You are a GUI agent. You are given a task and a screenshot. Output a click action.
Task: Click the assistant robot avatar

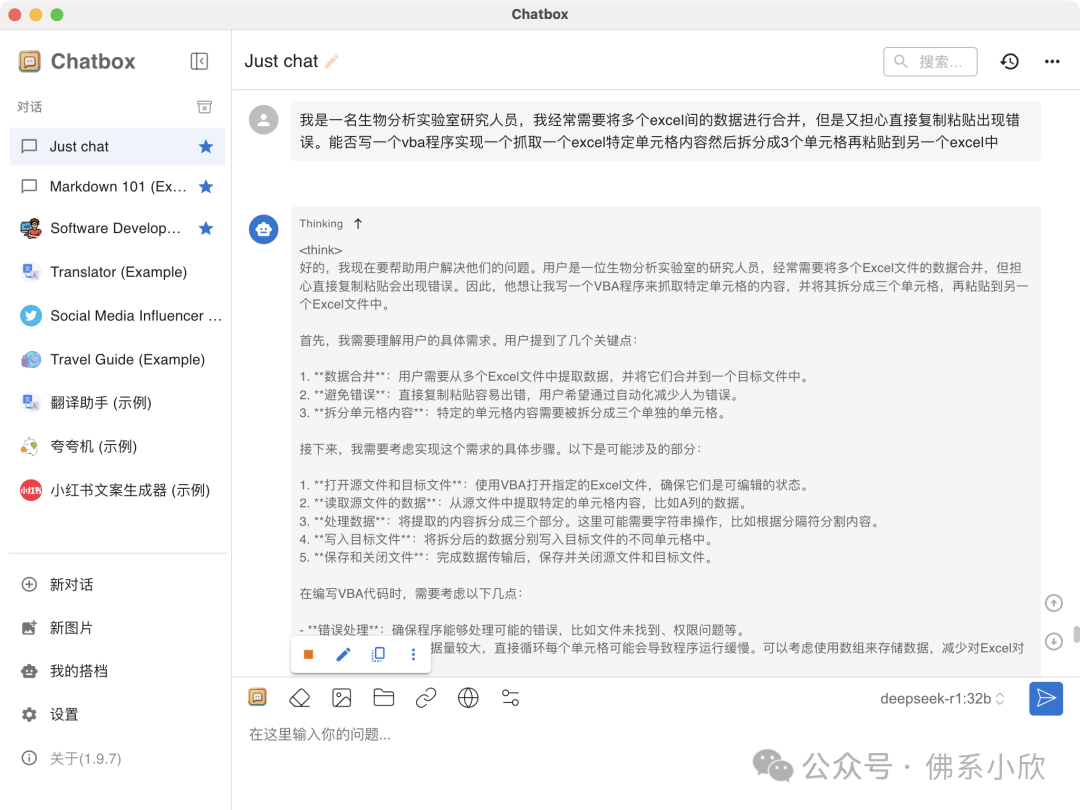click(x=264, y=229)
